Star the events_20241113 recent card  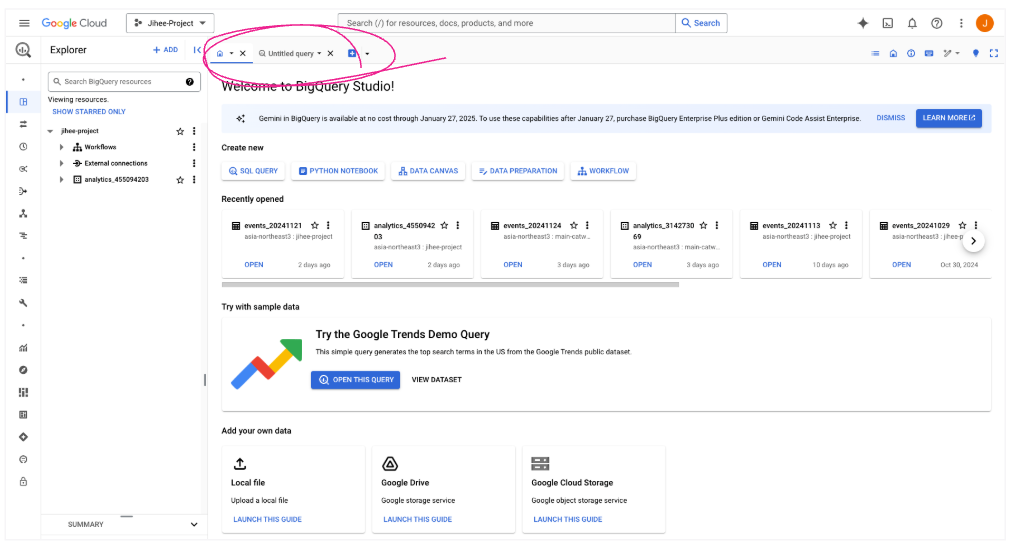(833, 226)
